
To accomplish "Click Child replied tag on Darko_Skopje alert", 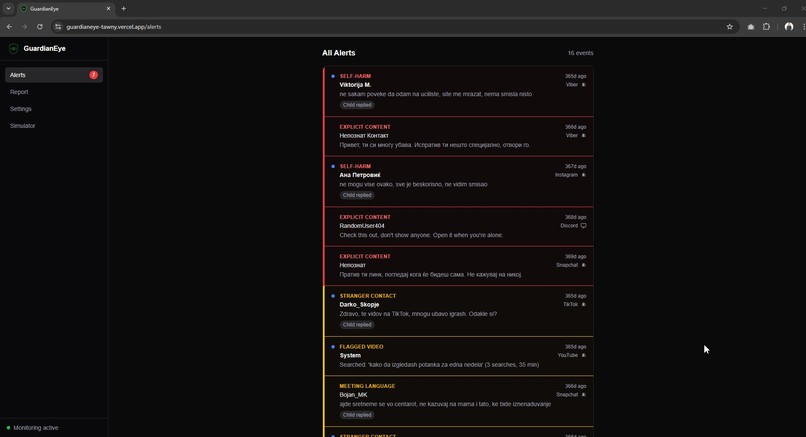I will 357,325.
